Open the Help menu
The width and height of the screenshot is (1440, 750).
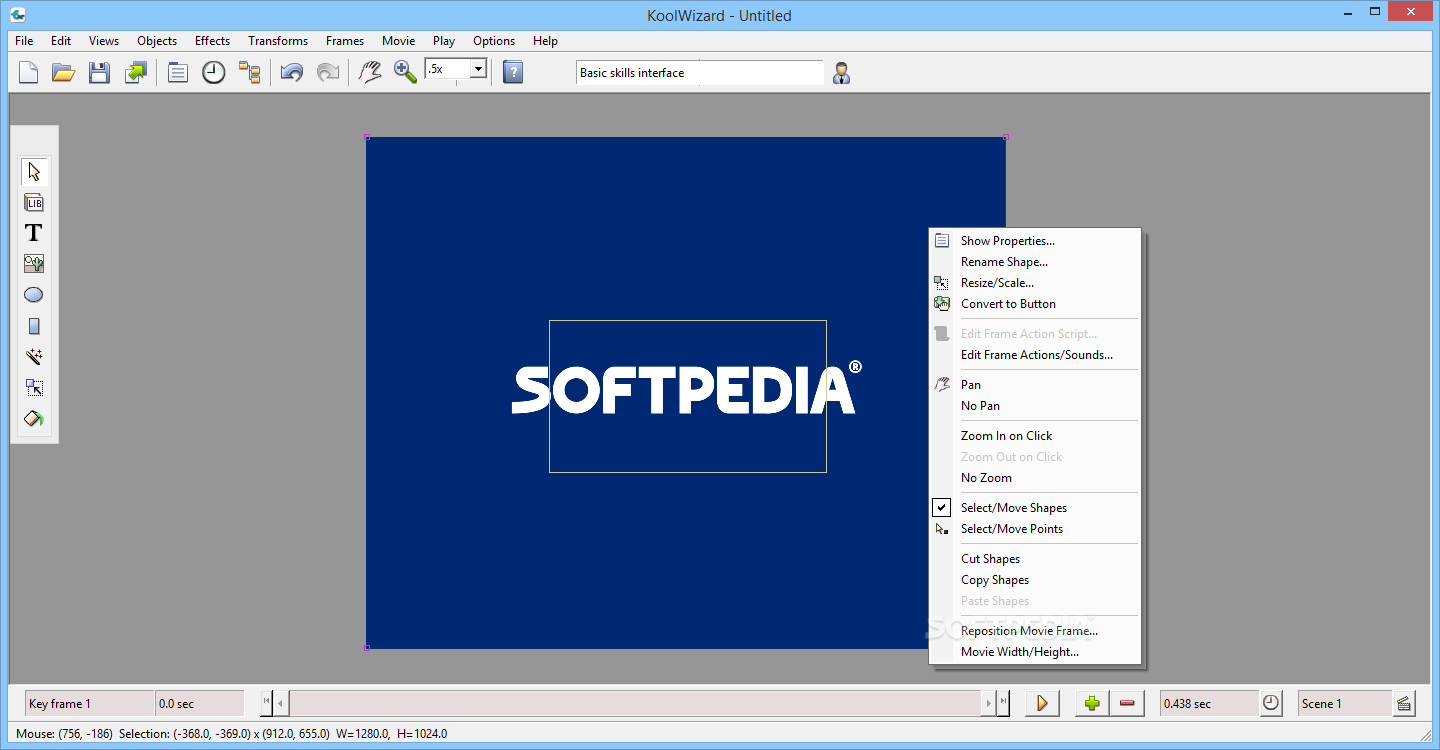click(x=545, y=41)
